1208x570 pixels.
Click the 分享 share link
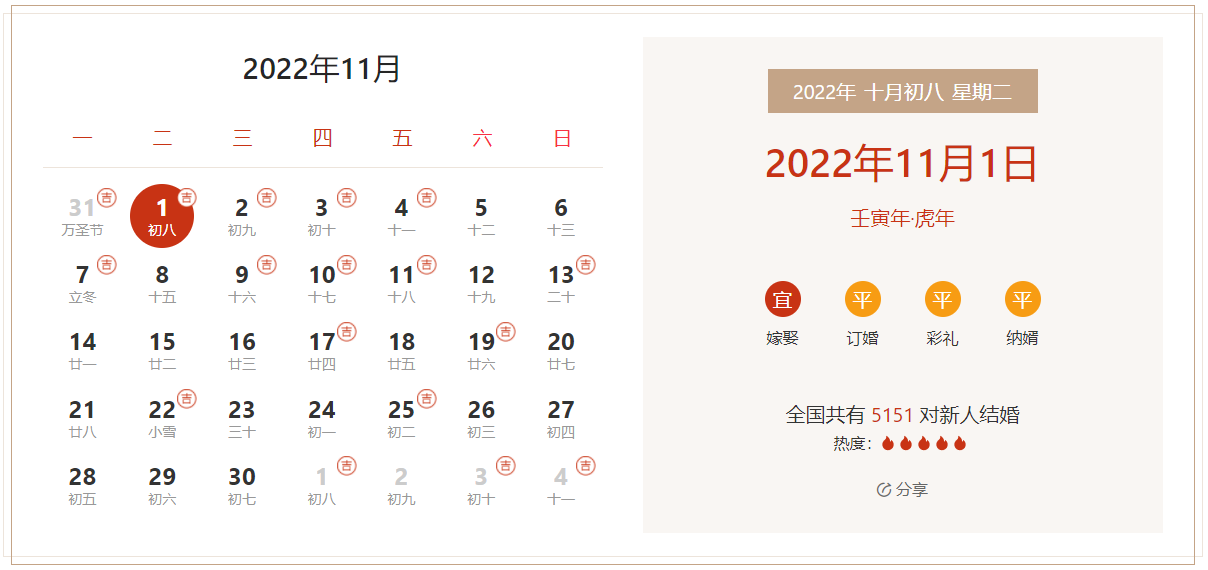[x=902, y=489]
